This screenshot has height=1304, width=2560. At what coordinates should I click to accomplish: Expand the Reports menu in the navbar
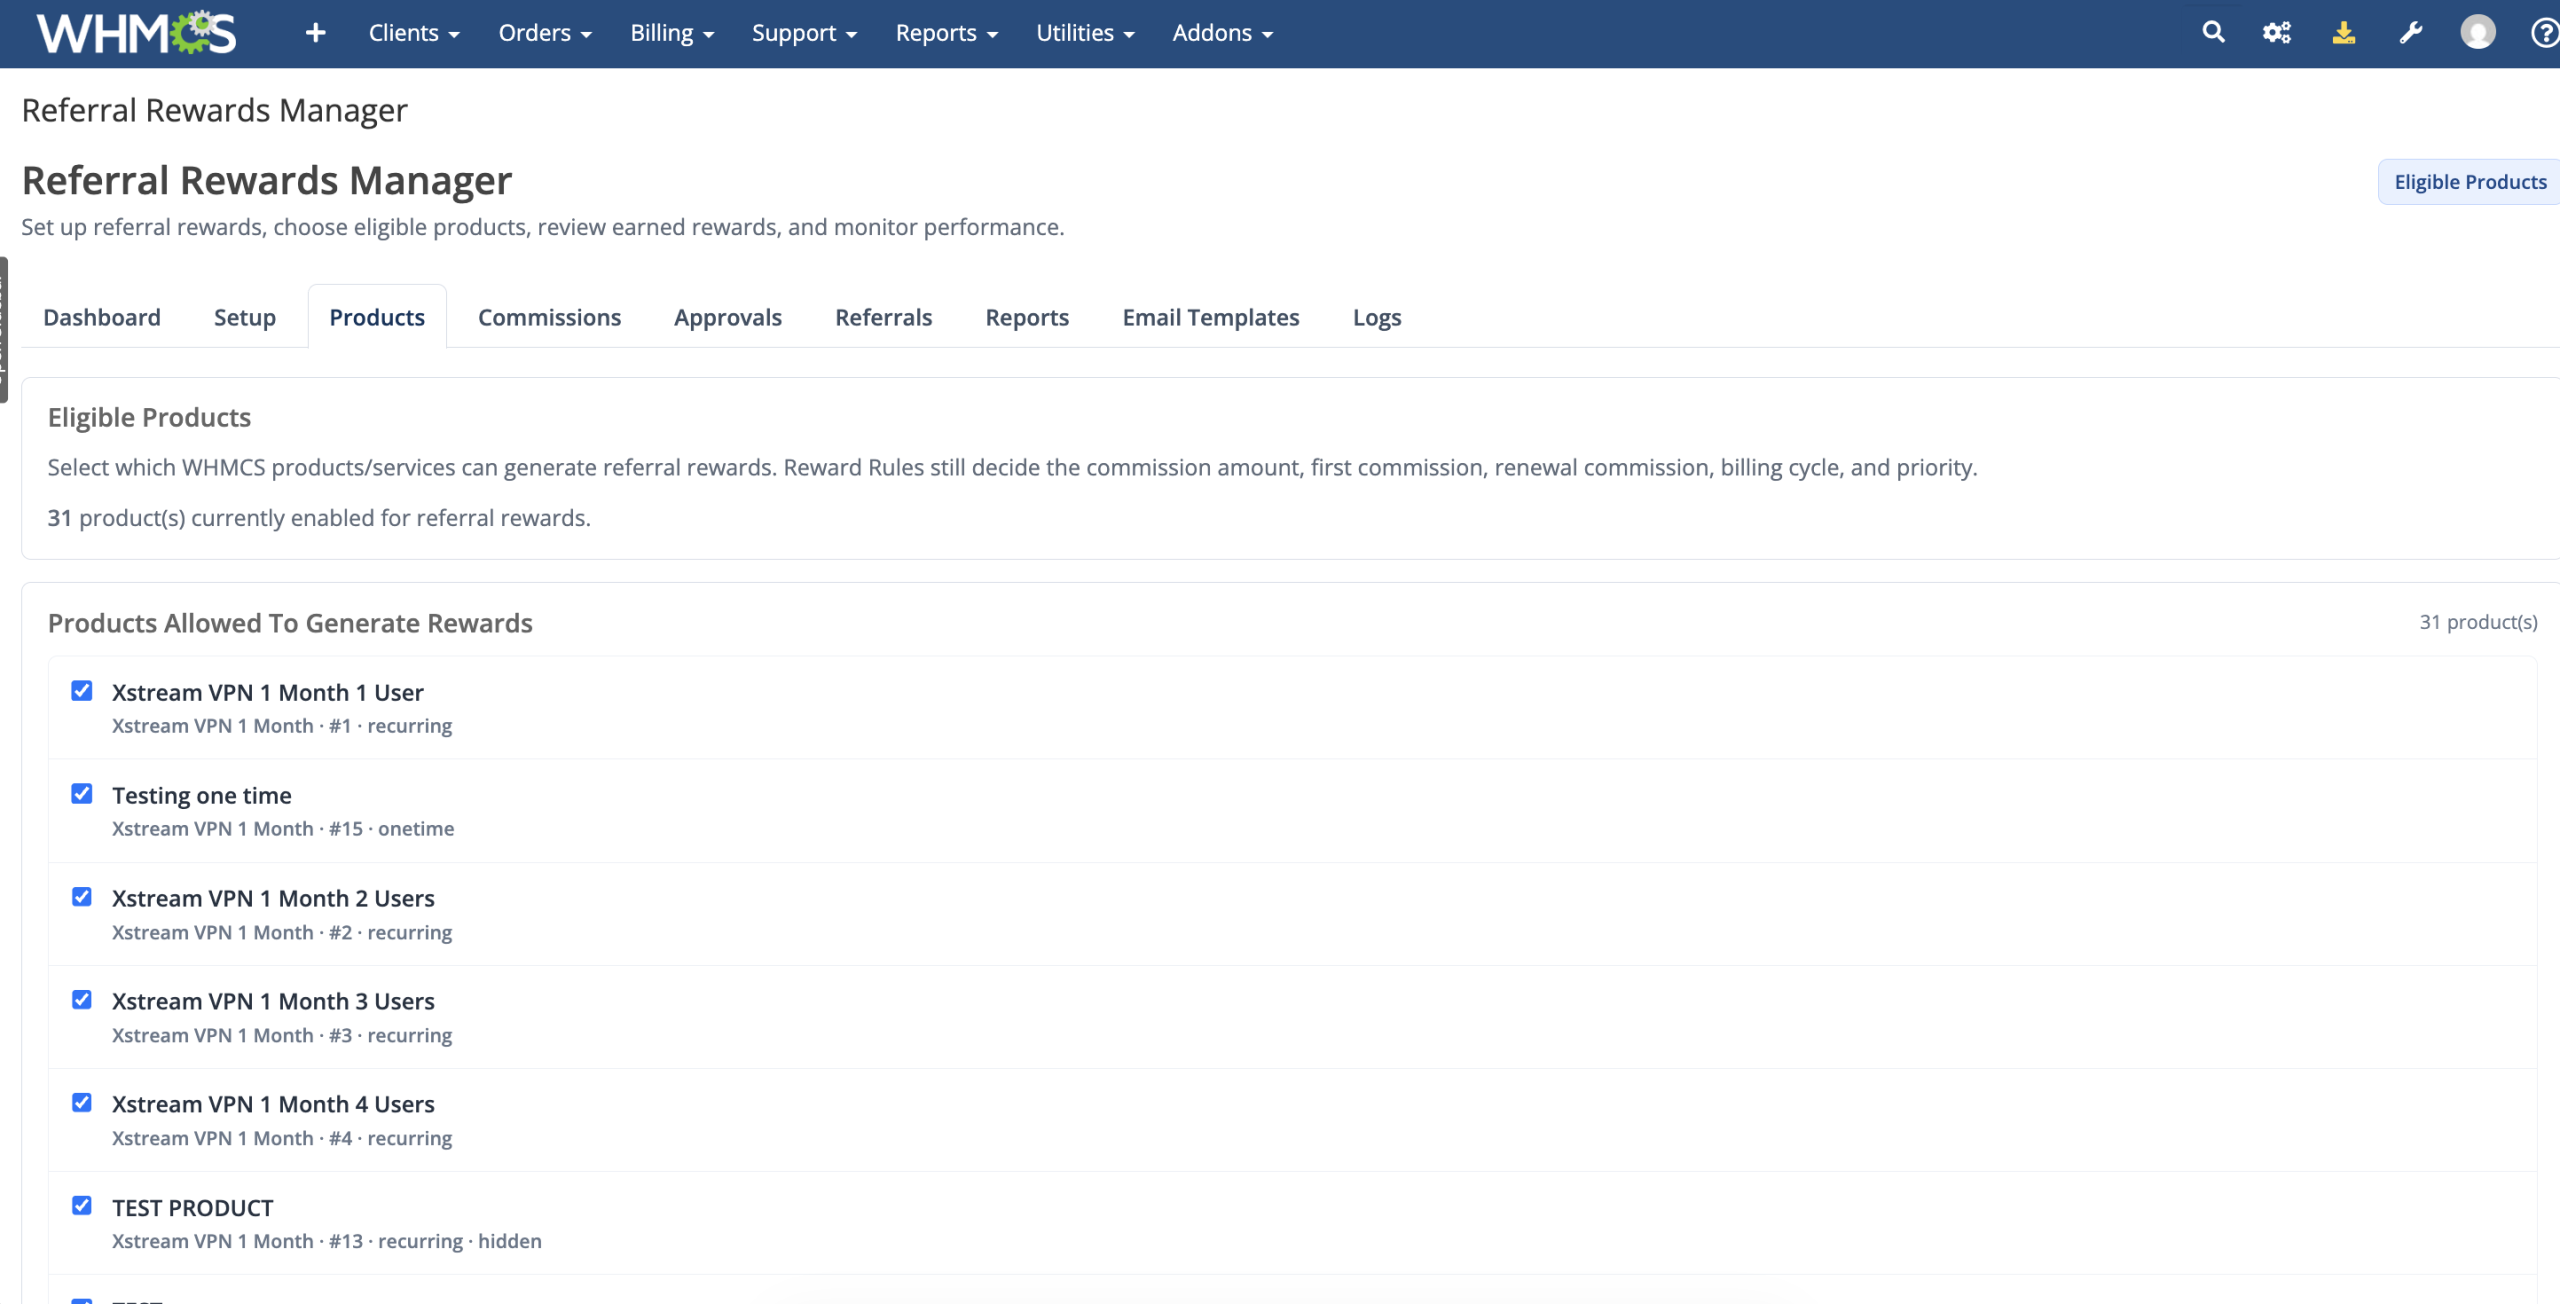point(947,33)
